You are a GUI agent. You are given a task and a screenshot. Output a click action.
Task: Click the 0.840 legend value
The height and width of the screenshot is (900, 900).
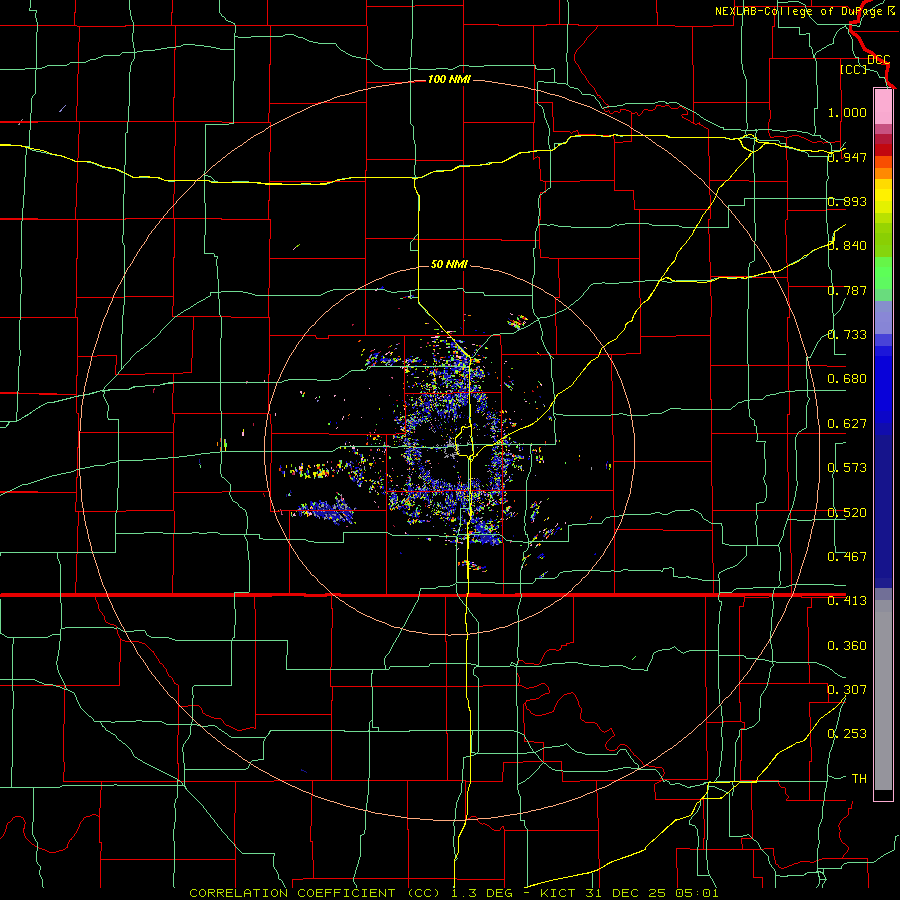pyautogui.click(x=847, y=246)
